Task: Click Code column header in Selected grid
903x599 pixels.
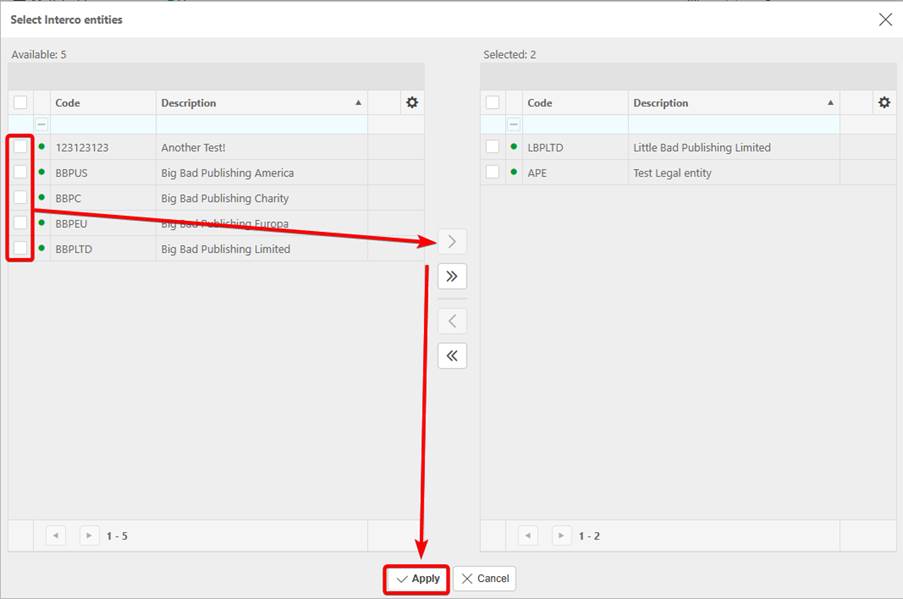Action: [575, 103]
